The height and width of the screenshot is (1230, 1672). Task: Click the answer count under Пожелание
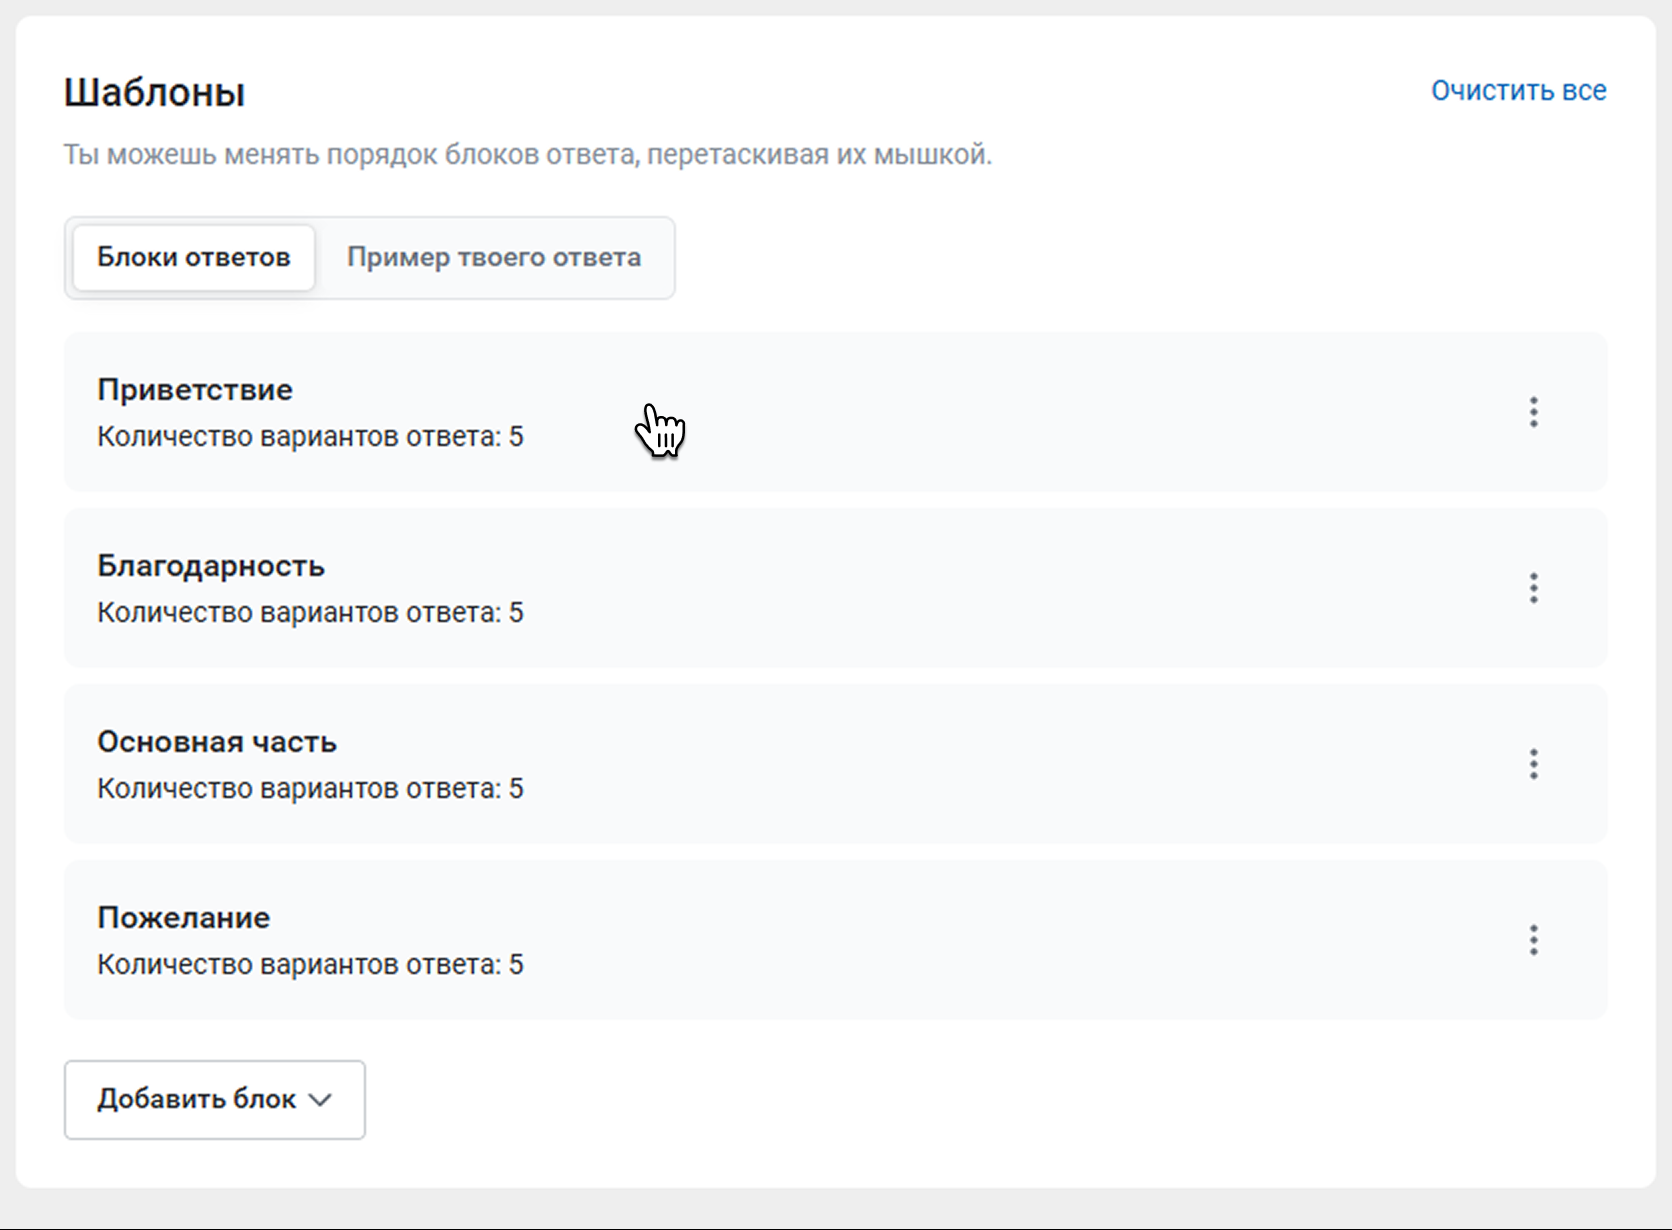(x=310, y=965)
